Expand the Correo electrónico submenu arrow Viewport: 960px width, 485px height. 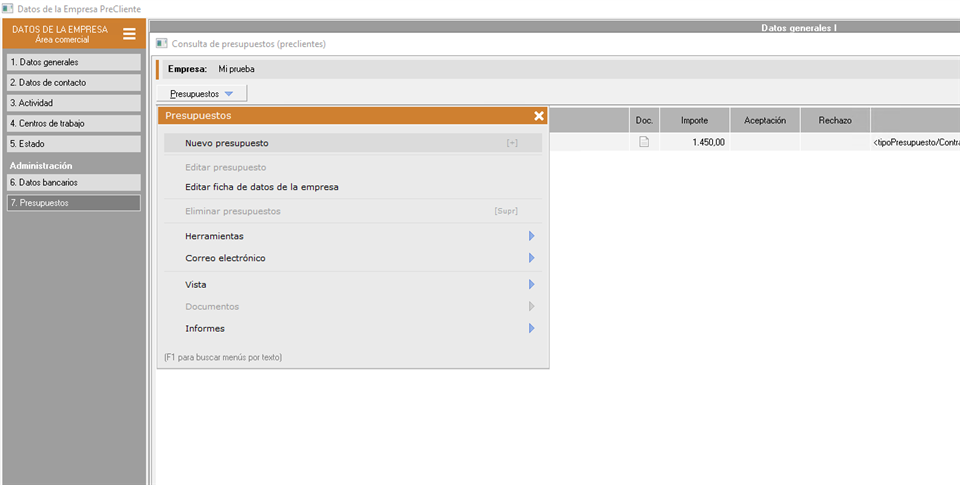[x=532, y=258]
